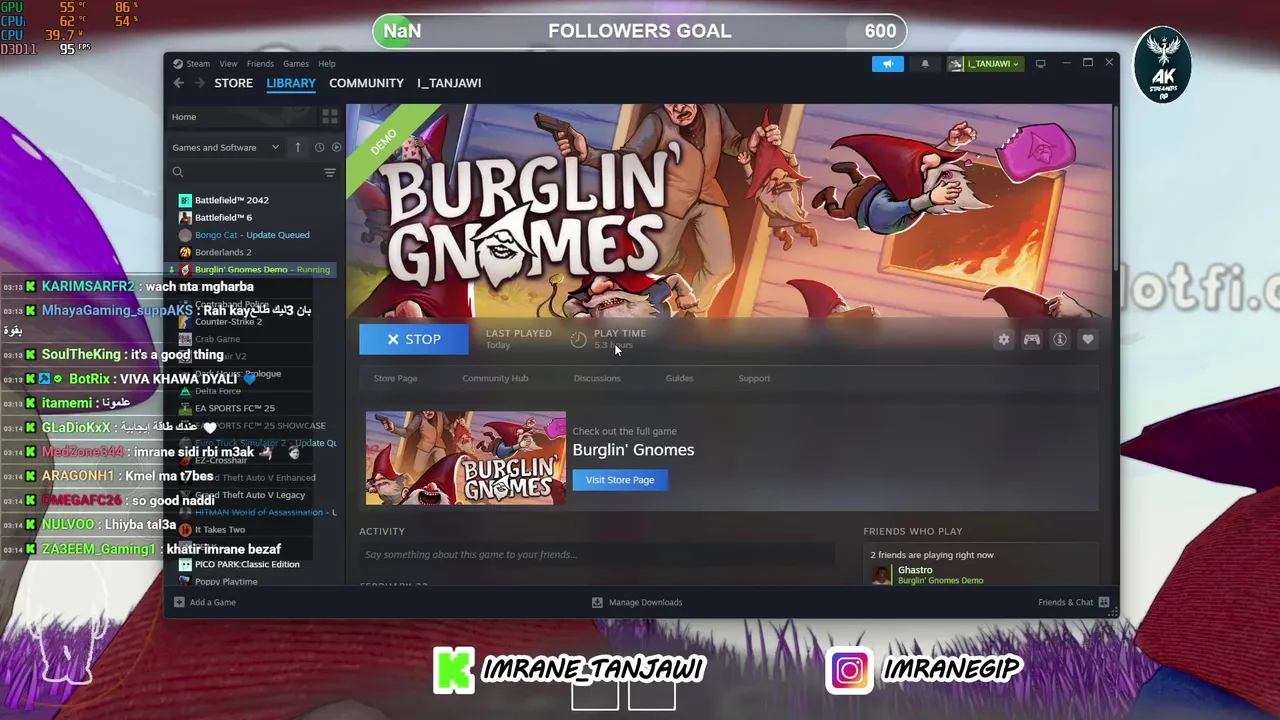Switch to collections grid view icon
This screenshot has height=720, width=1280.
(329, 117)
